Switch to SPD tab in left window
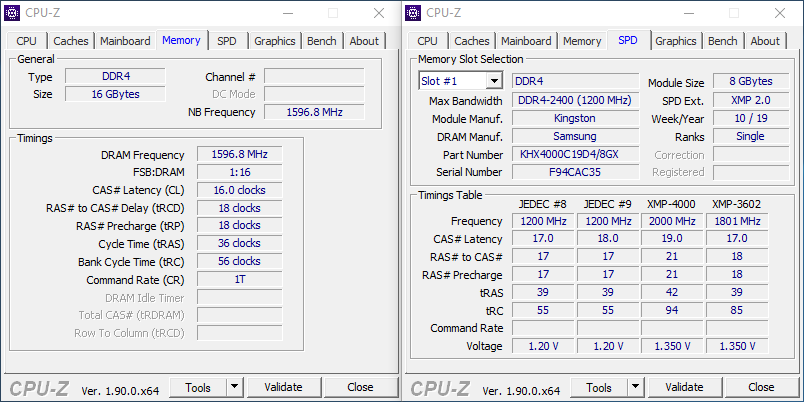 [227, 41]
